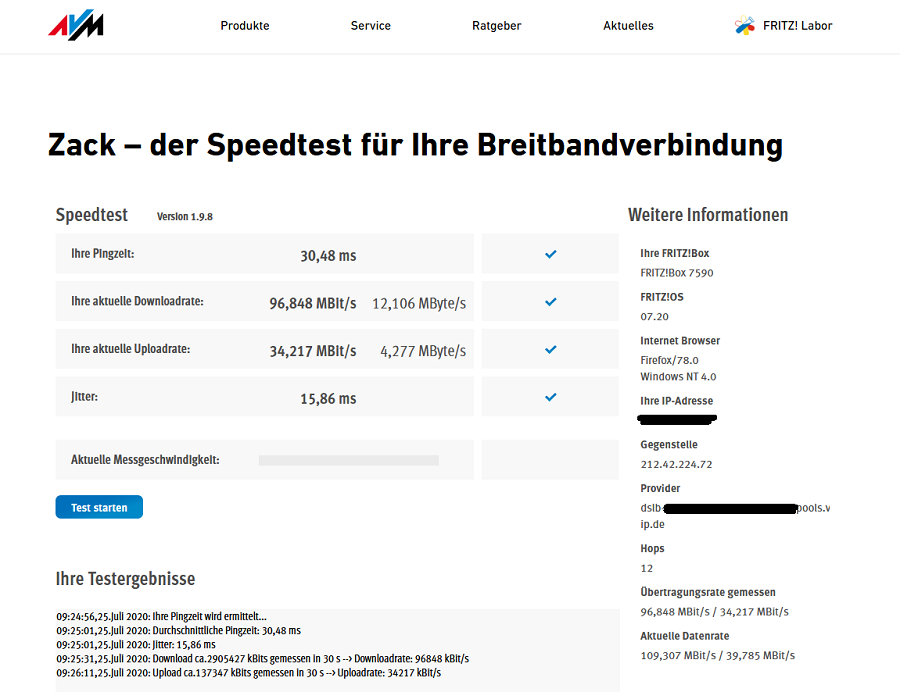900x692 pixels.
Task: Click the AVM logo in the header
Action: click(x=75, y=24)
